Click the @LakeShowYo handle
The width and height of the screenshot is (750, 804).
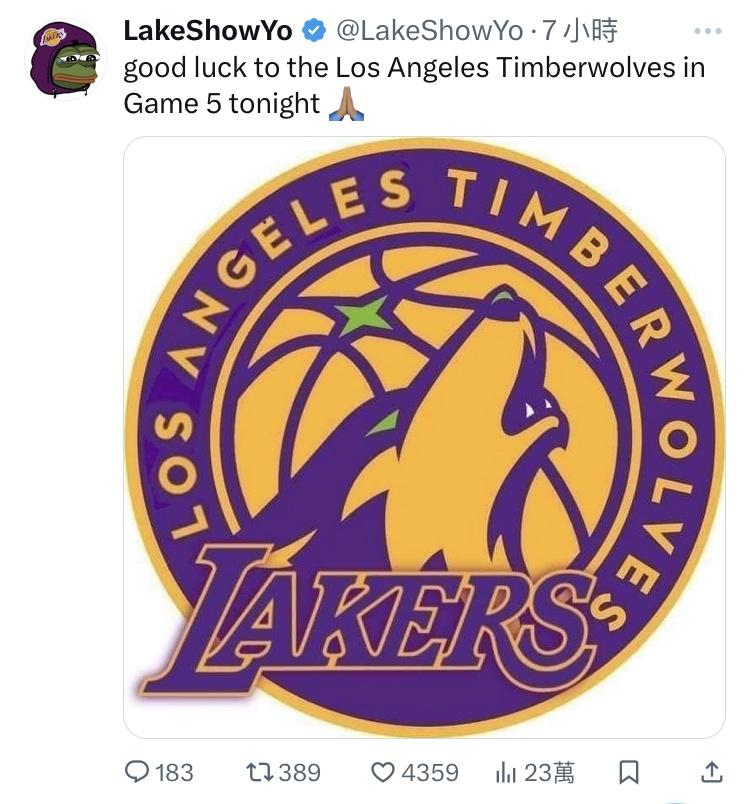tap(430, 31)
